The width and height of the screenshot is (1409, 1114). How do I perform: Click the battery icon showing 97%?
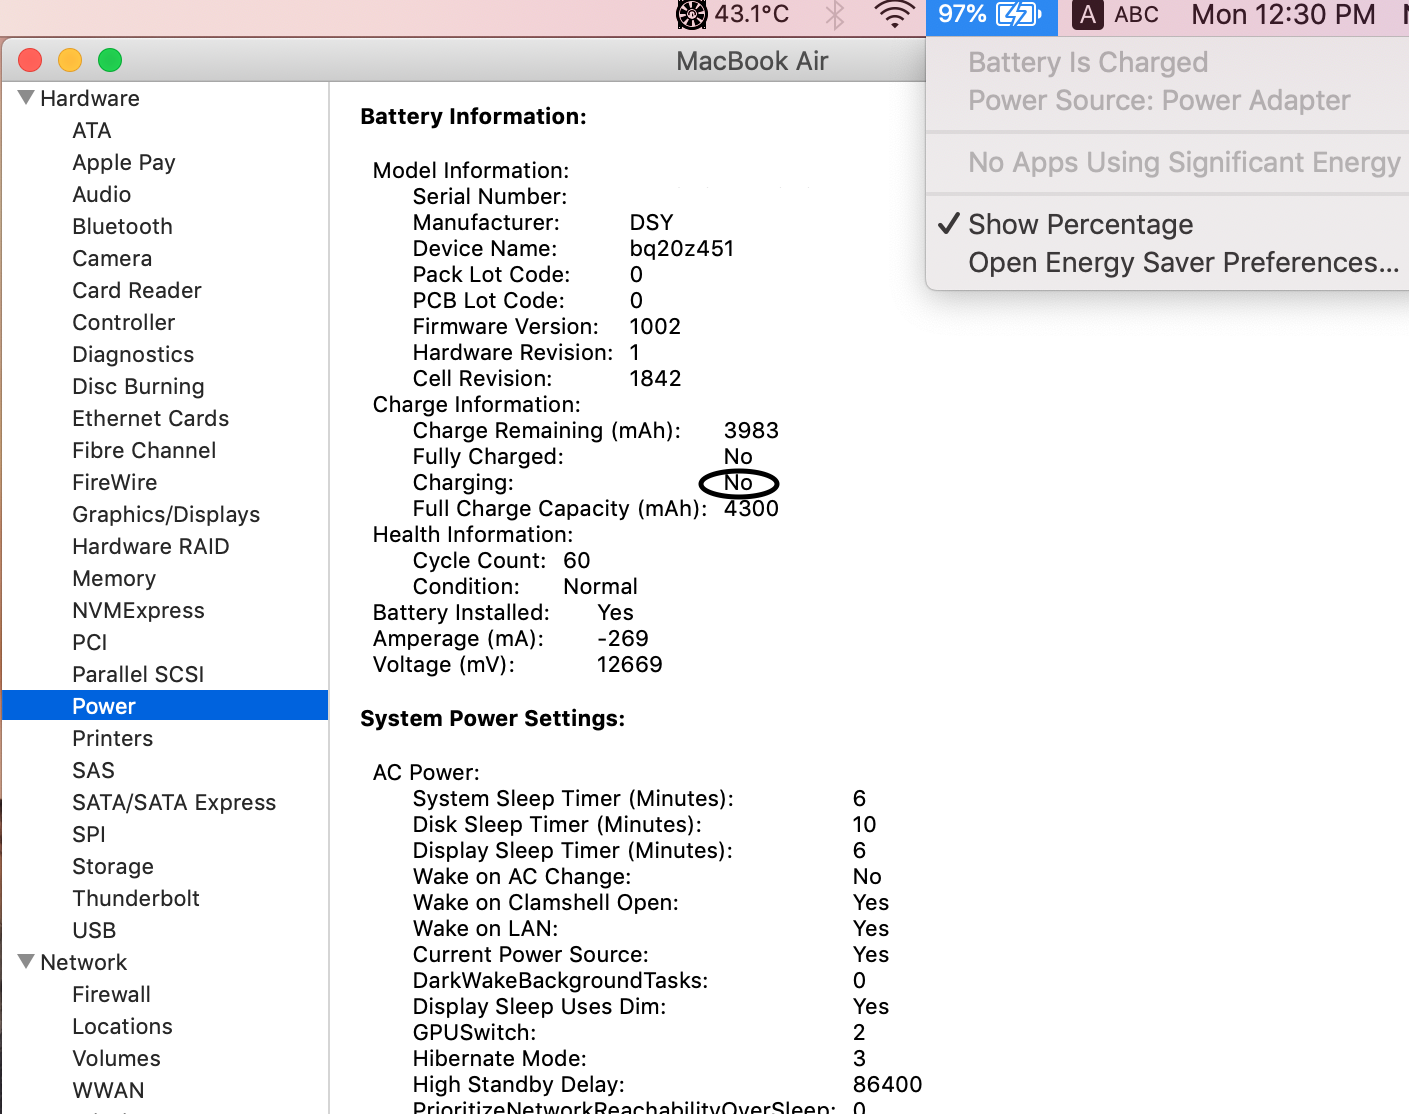point(990,15)
